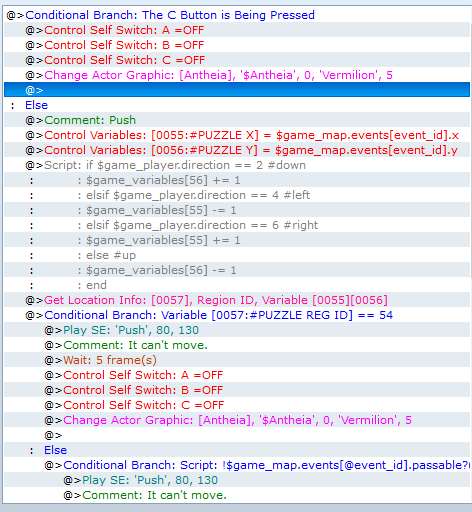Select Control Self Switch: C =OFF just above first Change Actor Graphic
Screen dimensions: 472x512
coord(237,60)
